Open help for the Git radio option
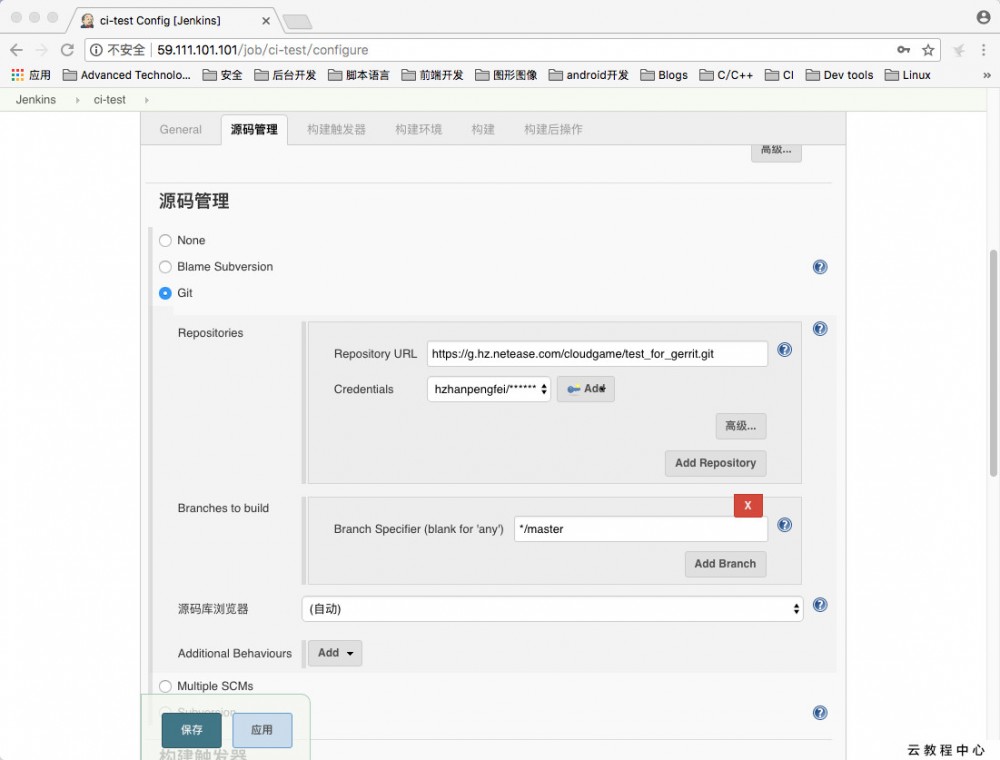This screenshot has width=1000, height=760. tap(820, 267)
